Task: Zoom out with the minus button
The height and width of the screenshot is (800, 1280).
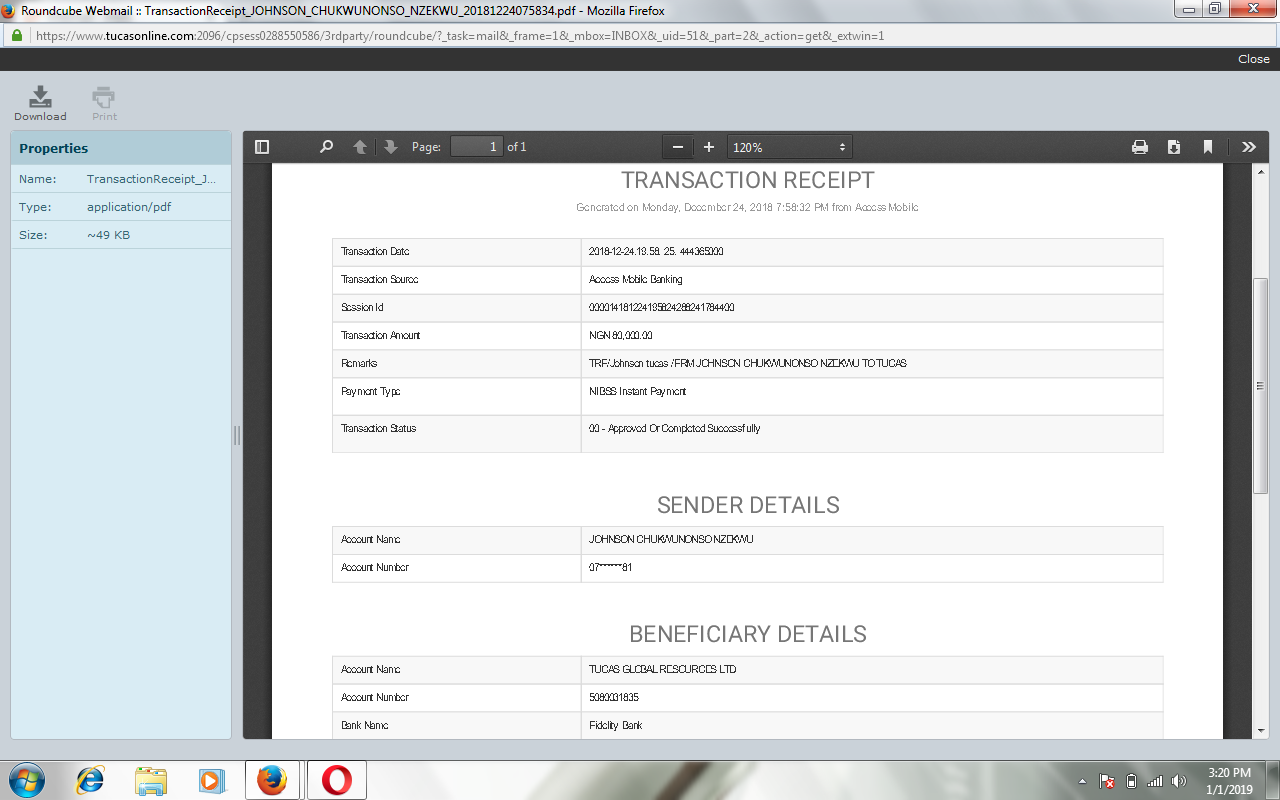Action: point(678,147)
